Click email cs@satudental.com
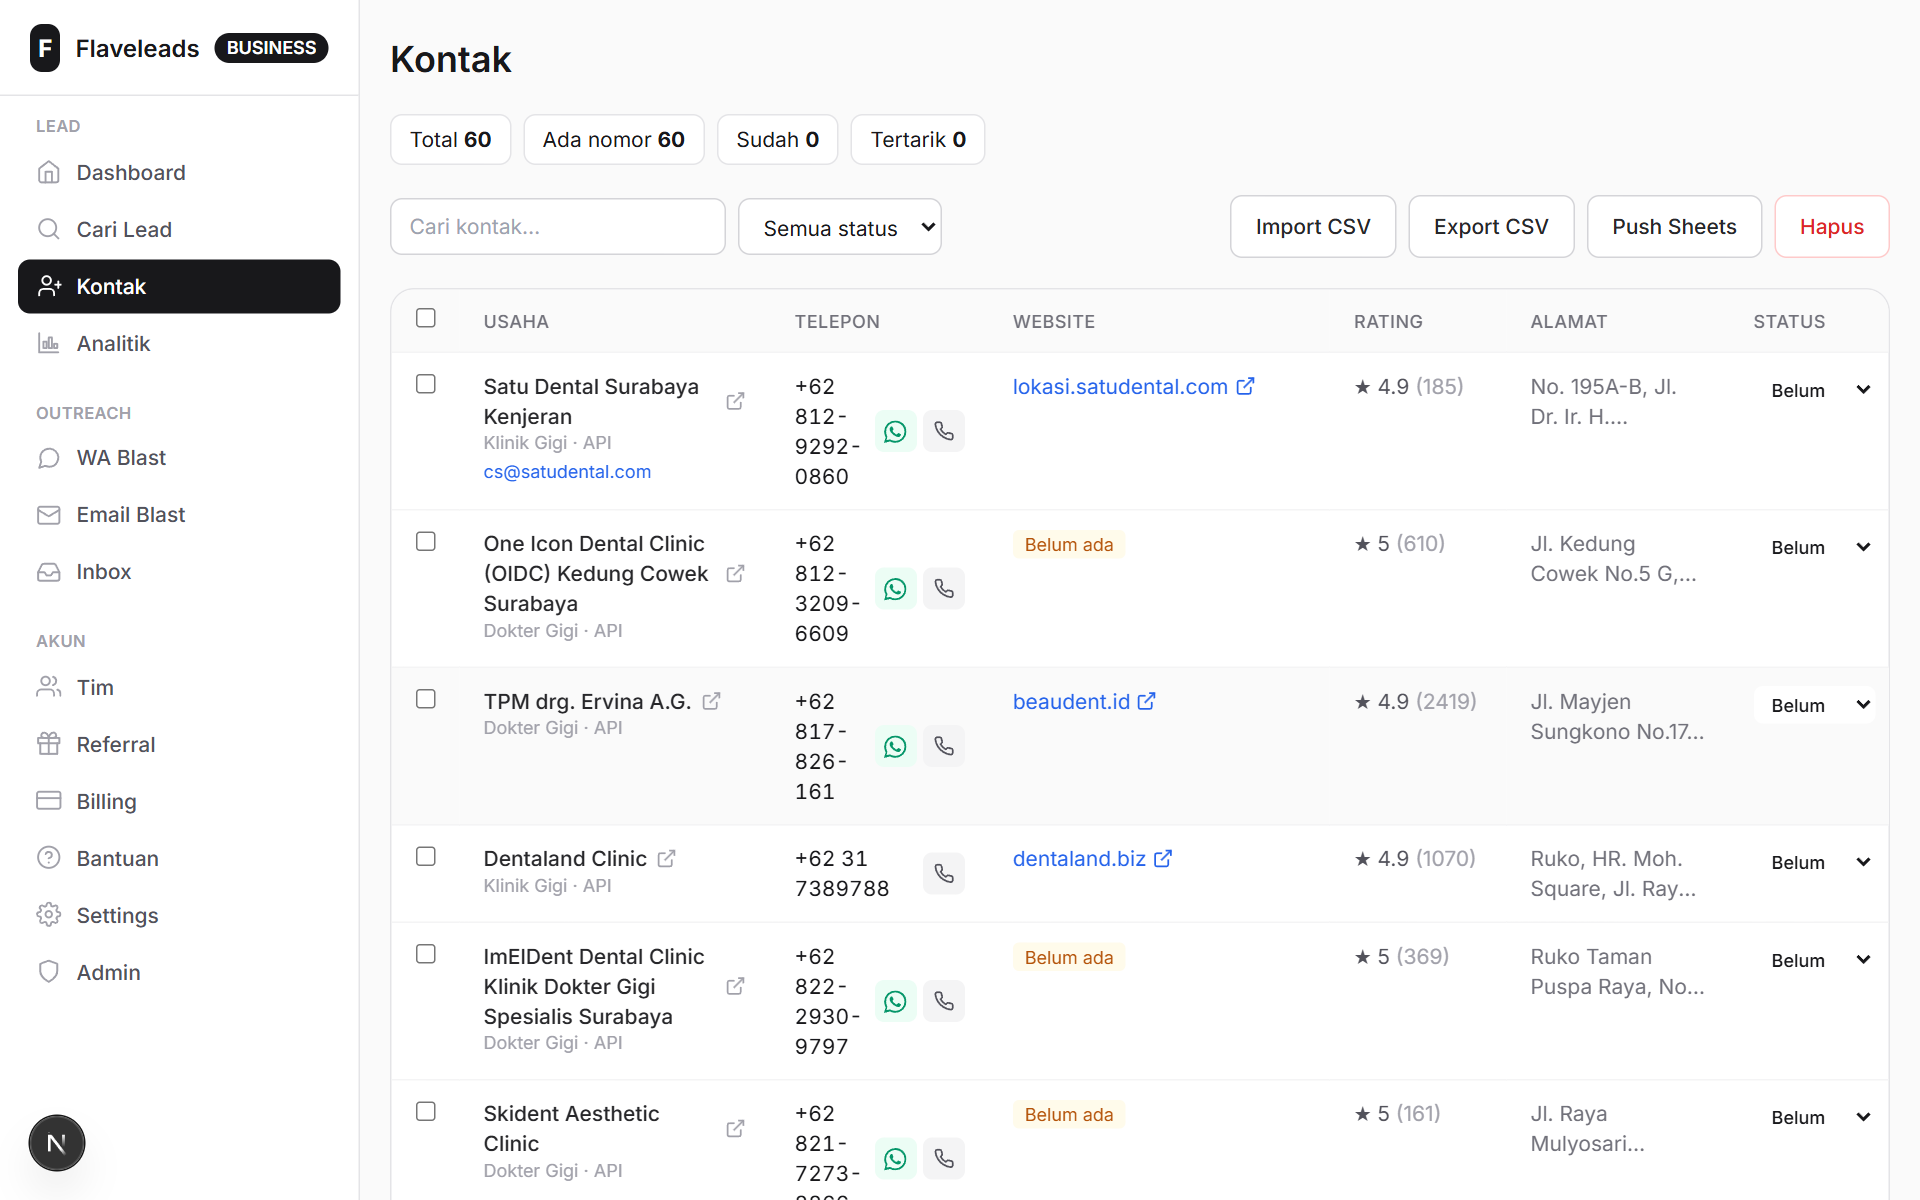1920x1200 pixels. point(567,471)
